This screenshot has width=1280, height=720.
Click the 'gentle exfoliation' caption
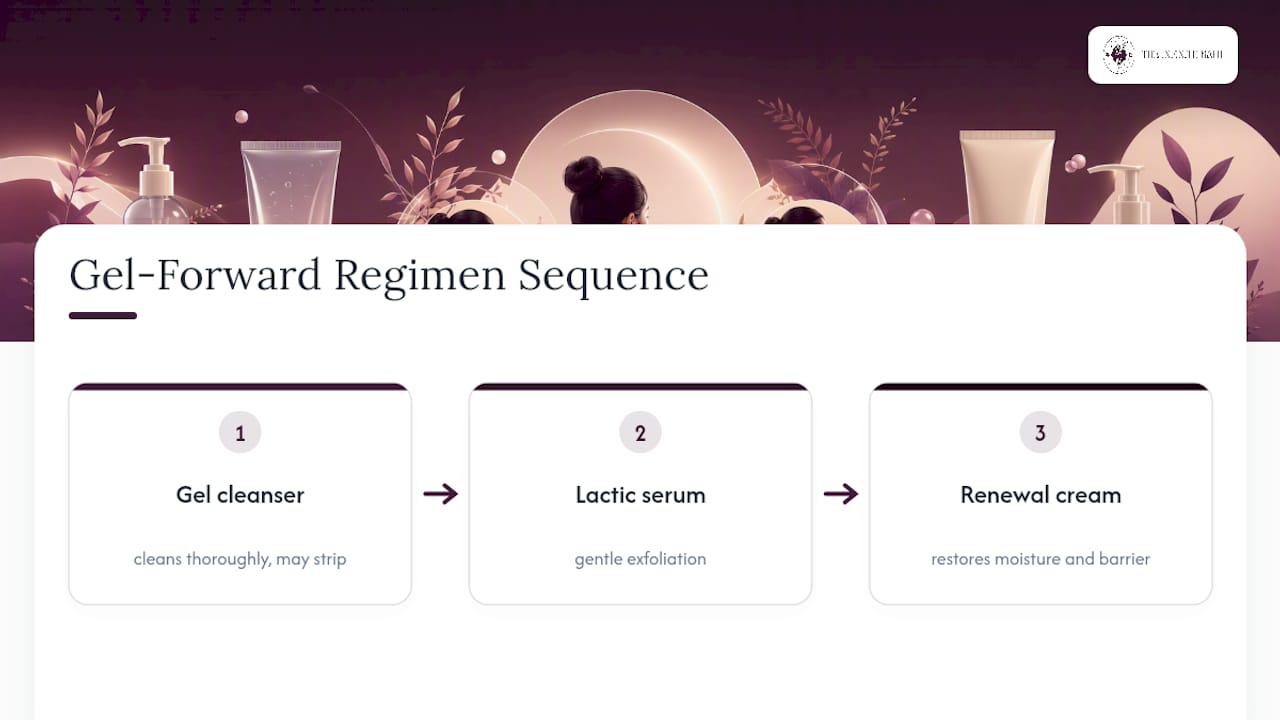coord(640,559)
